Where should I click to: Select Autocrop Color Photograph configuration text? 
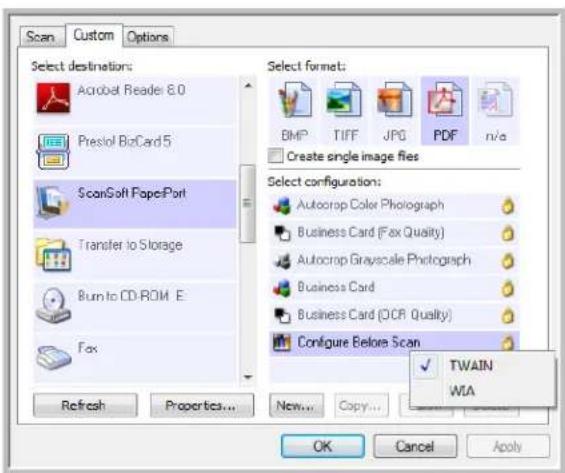[x=370, y=205]
